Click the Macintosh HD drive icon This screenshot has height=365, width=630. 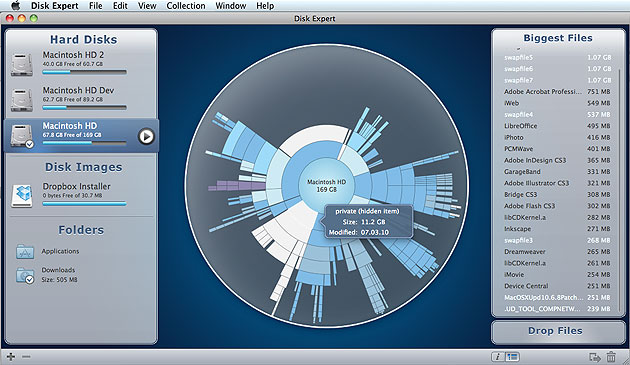[x=22, y=135]
